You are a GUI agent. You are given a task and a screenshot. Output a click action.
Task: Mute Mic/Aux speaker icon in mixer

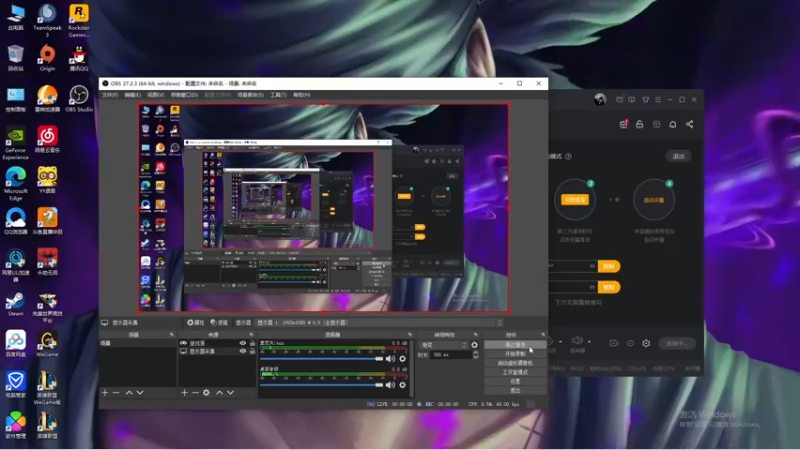(x=390, y=359)
